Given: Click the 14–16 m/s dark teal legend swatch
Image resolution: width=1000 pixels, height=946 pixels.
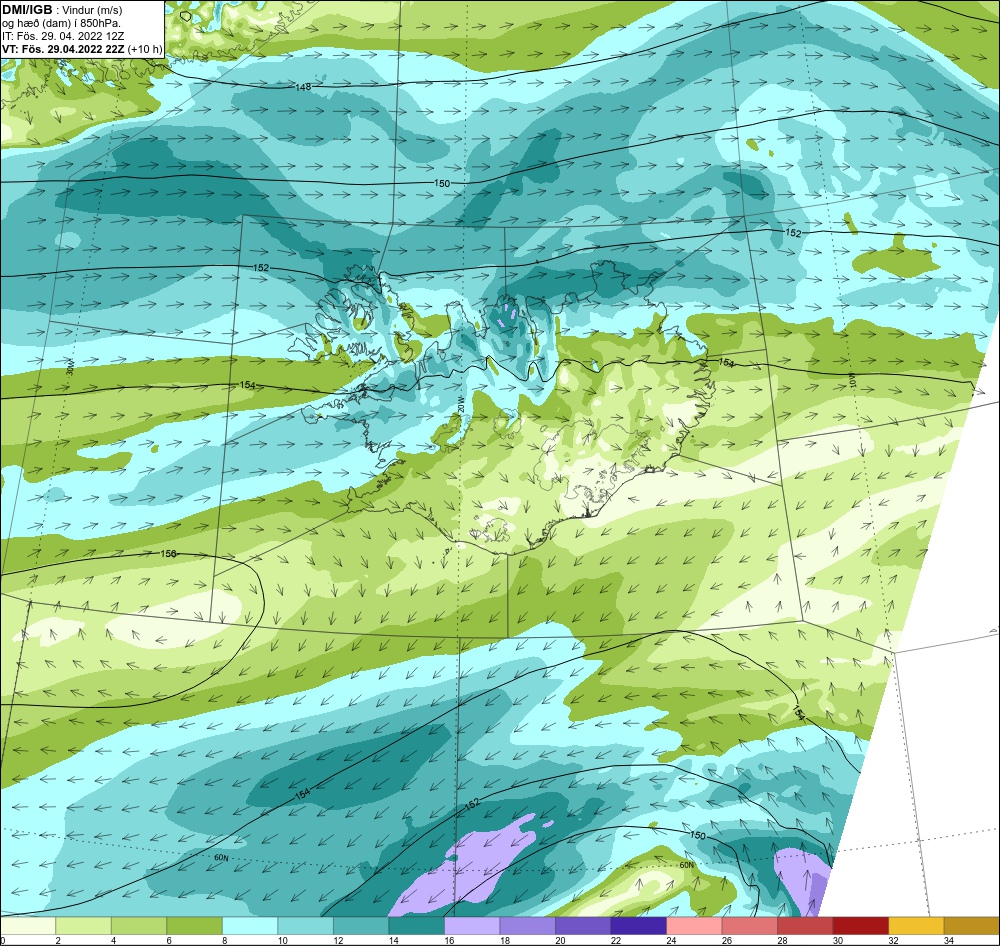Looking at the screenshot, I should [x=416, y=926].
